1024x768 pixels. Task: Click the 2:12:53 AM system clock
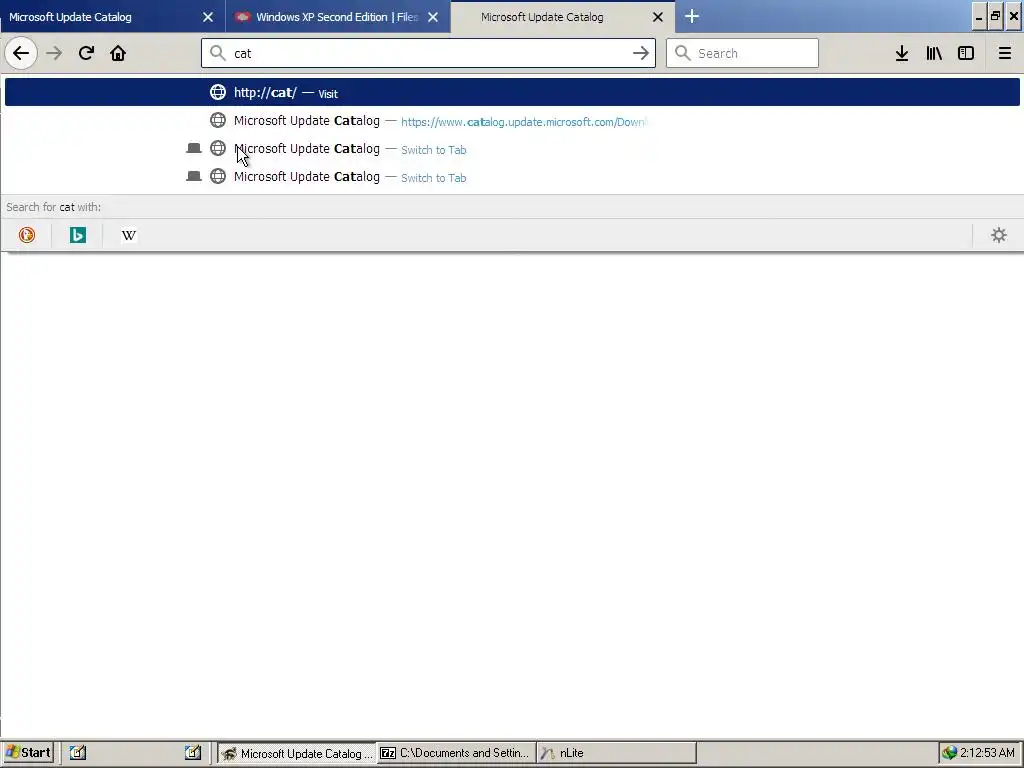pos(987,752)
